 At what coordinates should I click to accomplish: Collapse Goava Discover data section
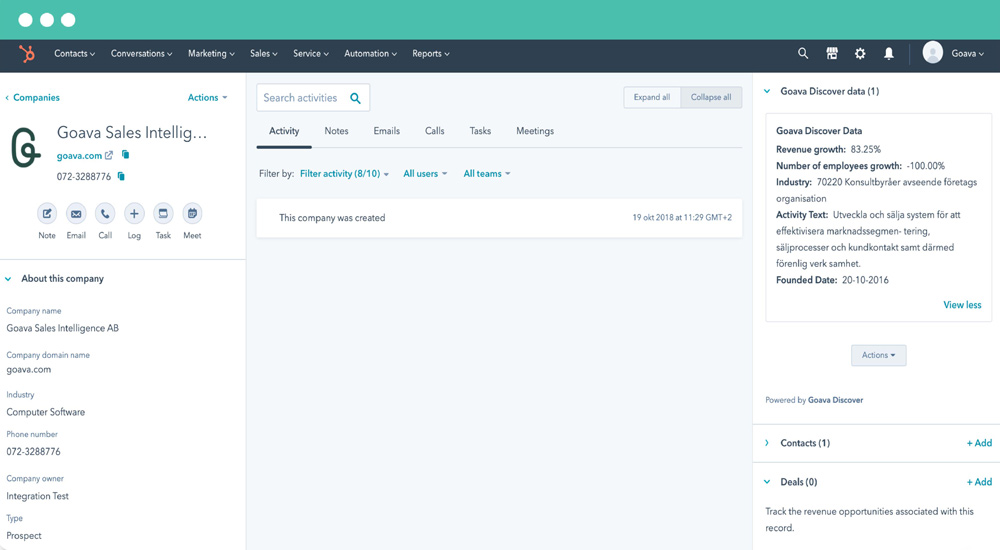(x=767, y=91)
